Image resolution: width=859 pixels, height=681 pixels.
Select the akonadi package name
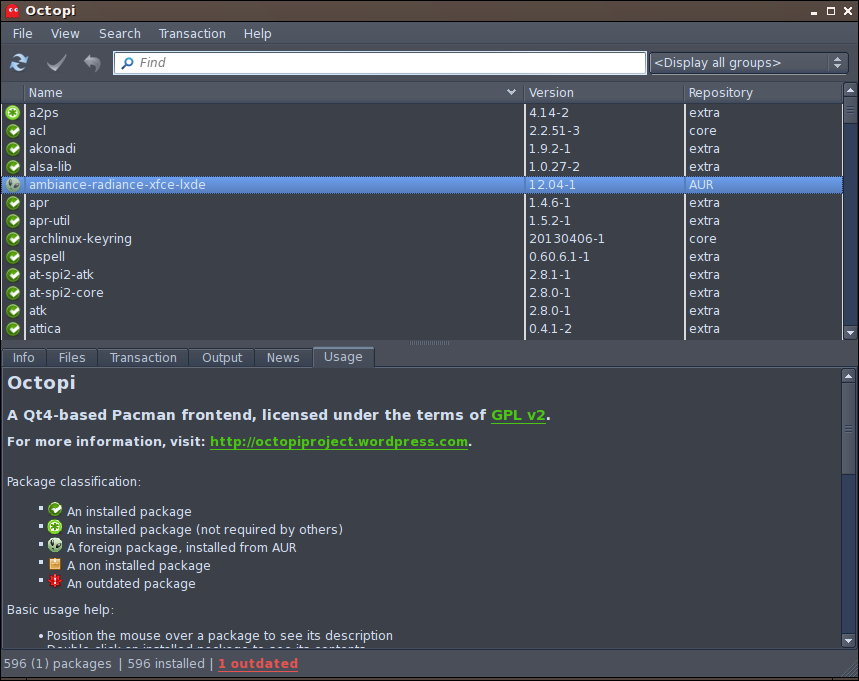53,149
